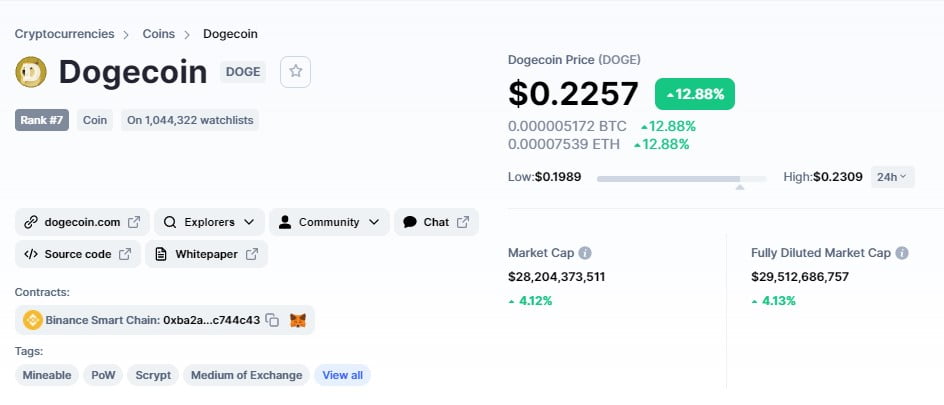Click the Binance Smart Chain logo icon

click(x=31, y=321)
